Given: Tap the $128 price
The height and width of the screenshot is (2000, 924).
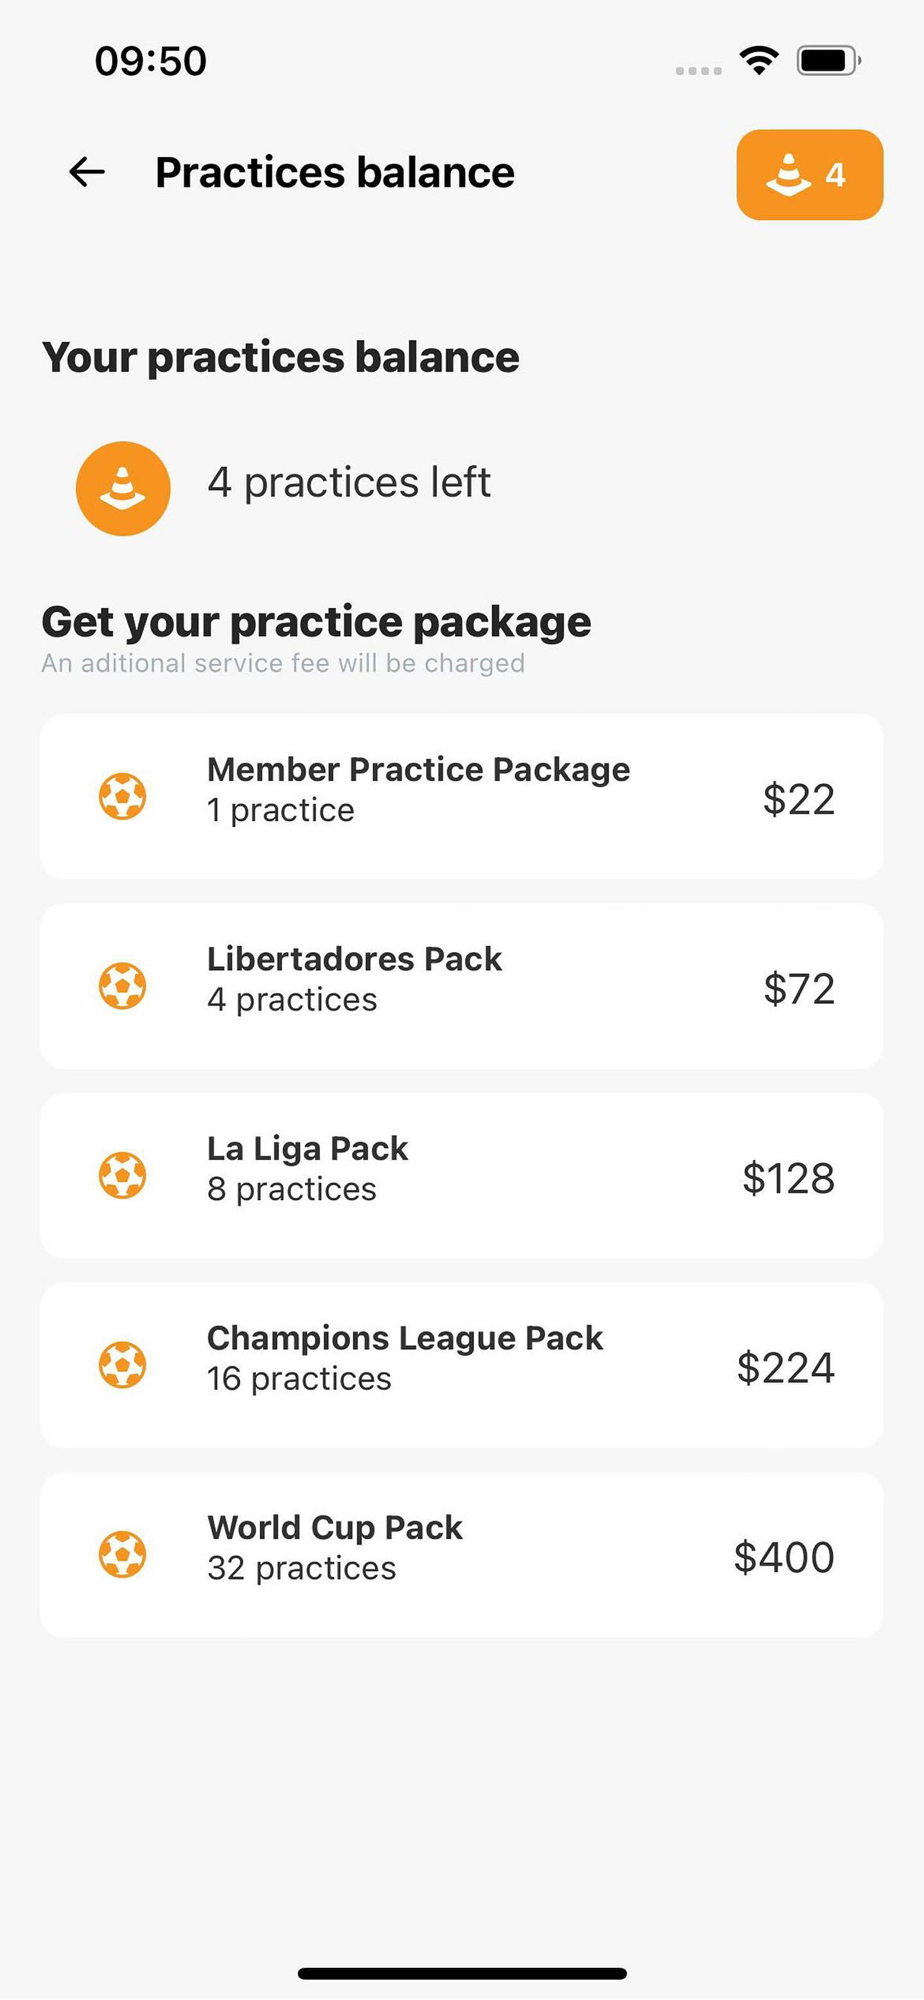Looking at the screenshot, I should 788,1178.
